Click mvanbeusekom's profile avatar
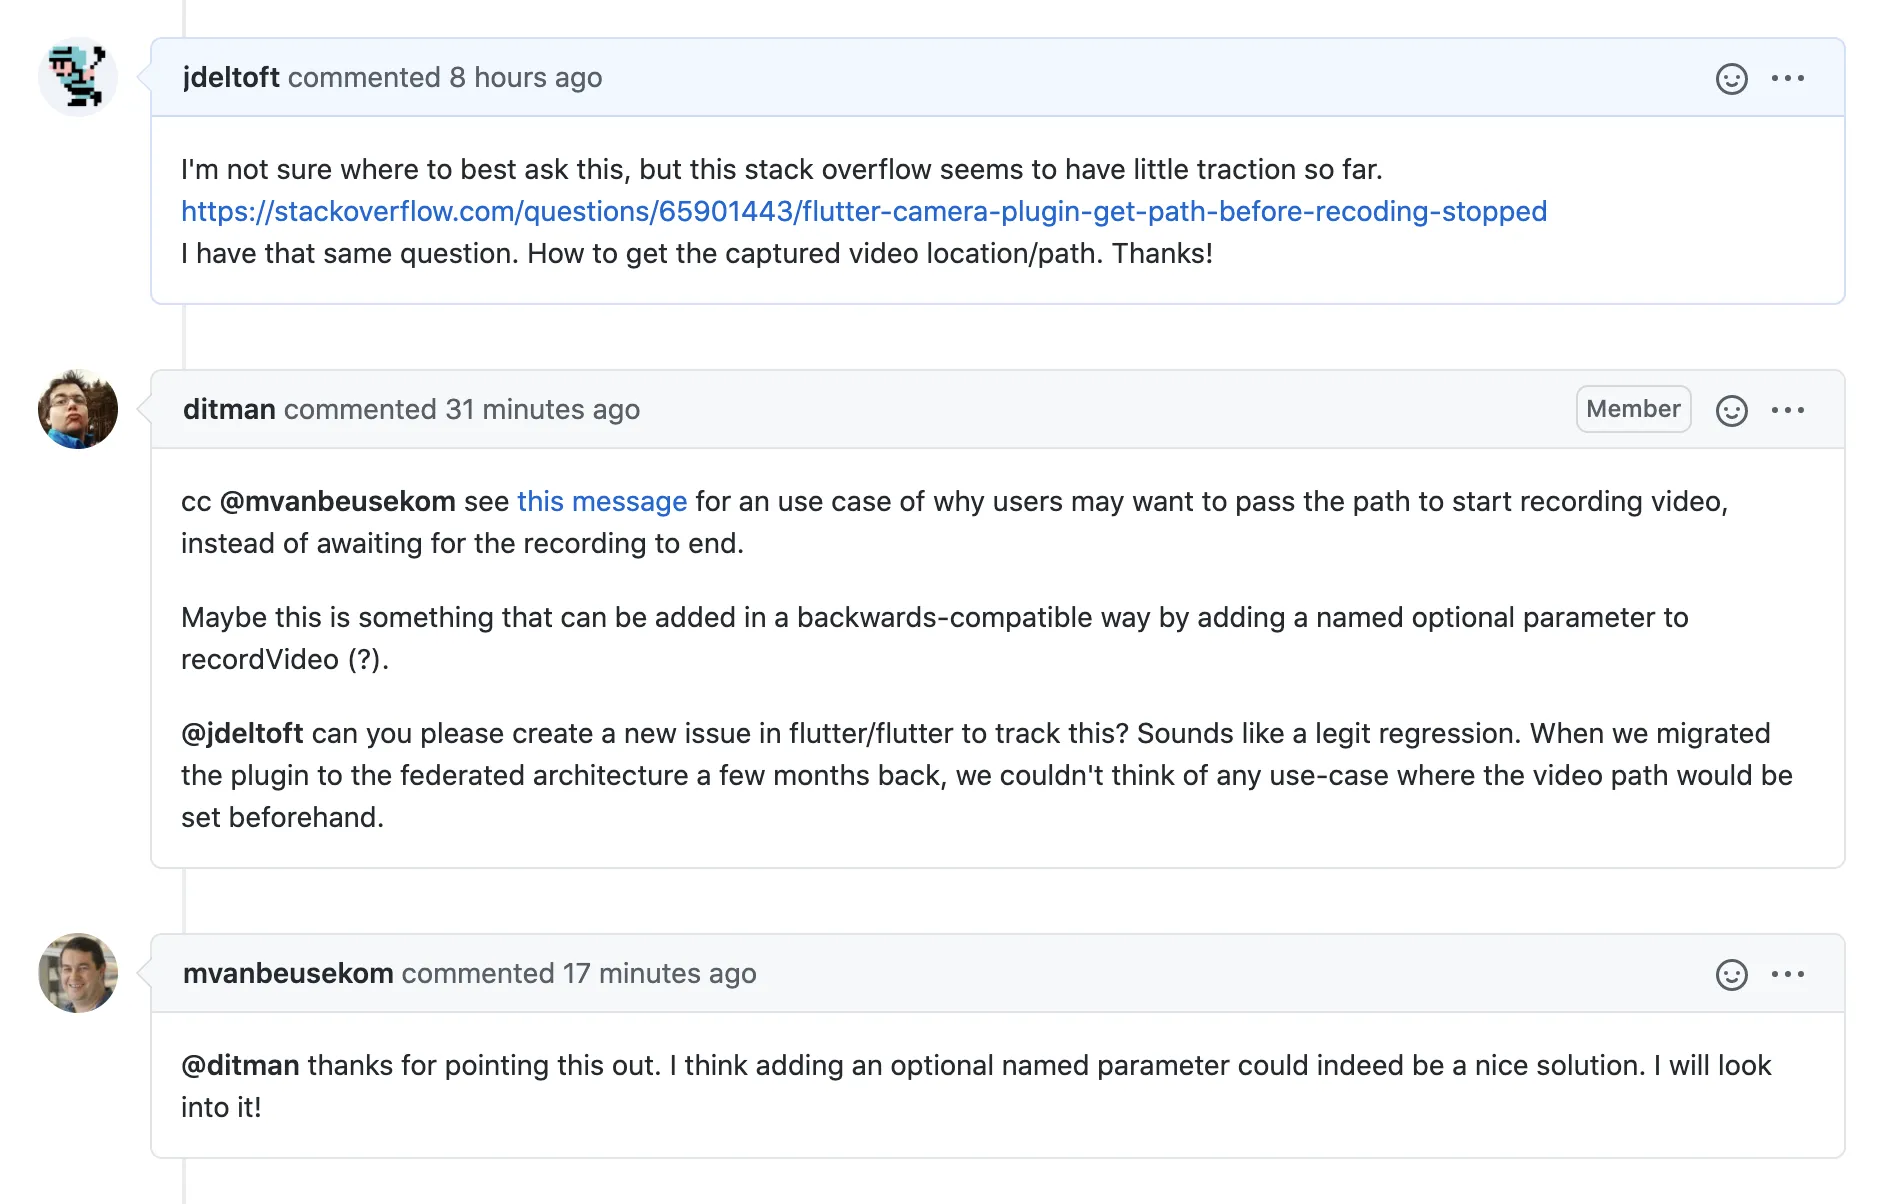This screenshot has height=1204, width=1880. click(78, 973)
